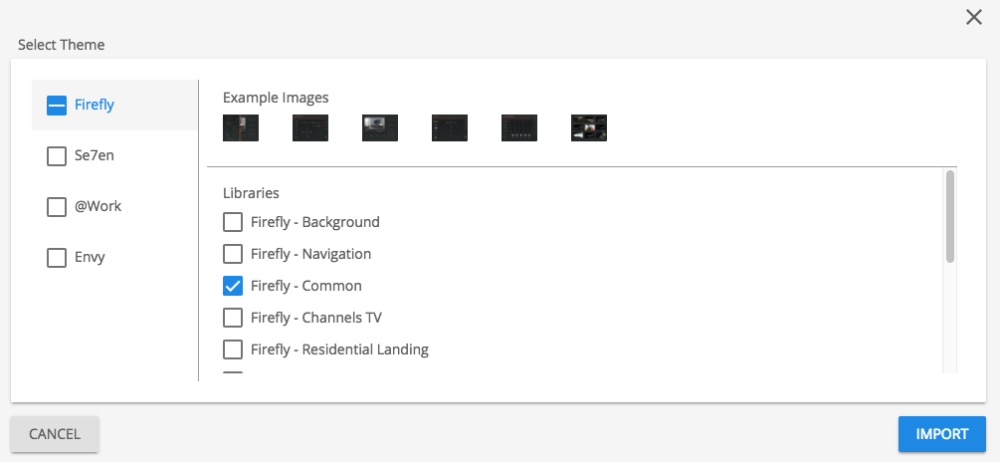The height and width of the screenshot is (462, 1000).
Task: Select the Envy theme checkbox
Action: [57, 258]
